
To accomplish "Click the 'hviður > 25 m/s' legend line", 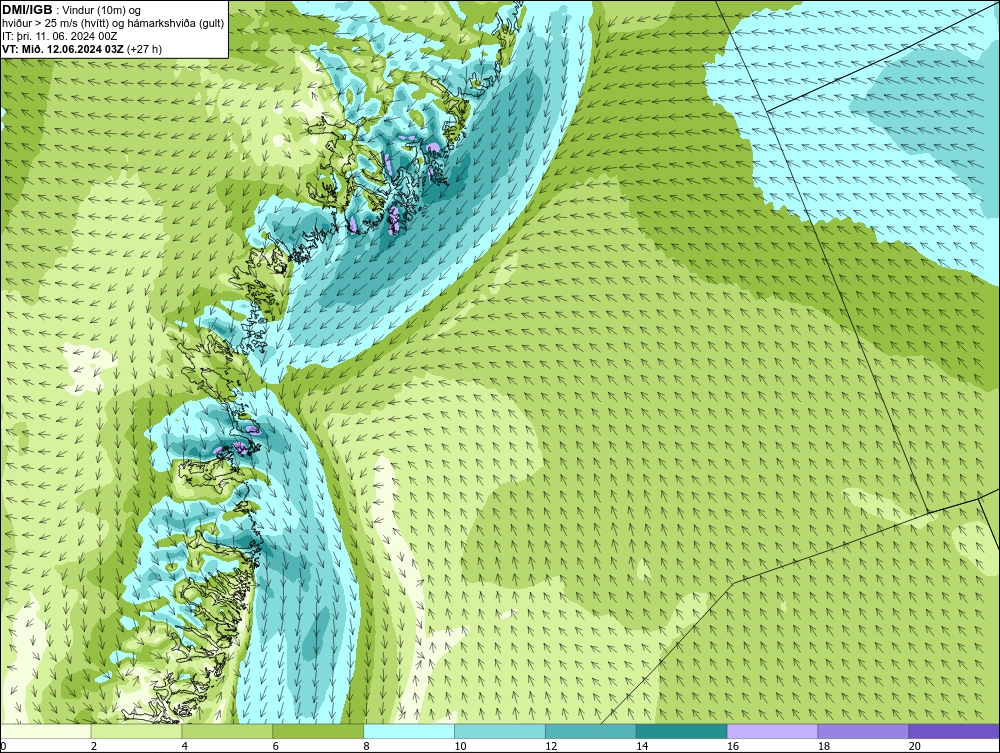I will coord(113,24).
